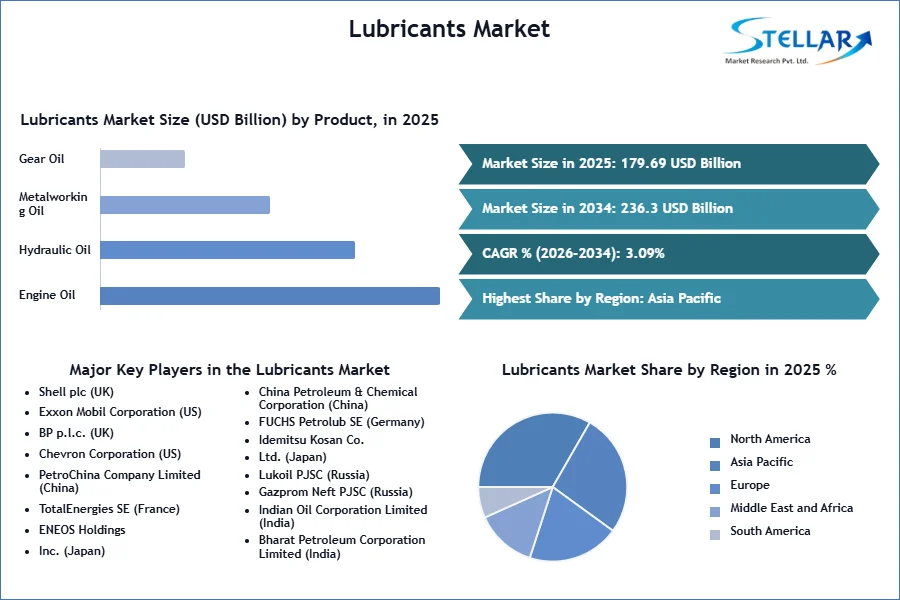Select the Middle East and Africa legend swatch
Image resolution: width=900 pixels, height=600 pixels.
pos(715,512)
